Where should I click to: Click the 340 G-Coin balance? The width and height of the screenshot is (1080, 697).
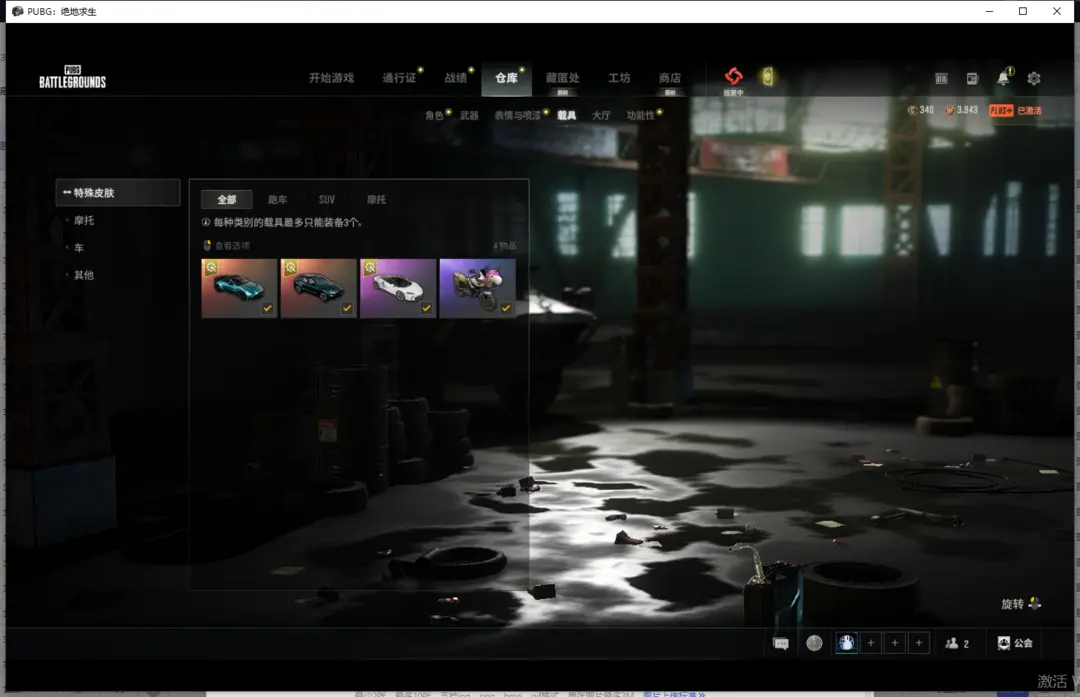920,110
